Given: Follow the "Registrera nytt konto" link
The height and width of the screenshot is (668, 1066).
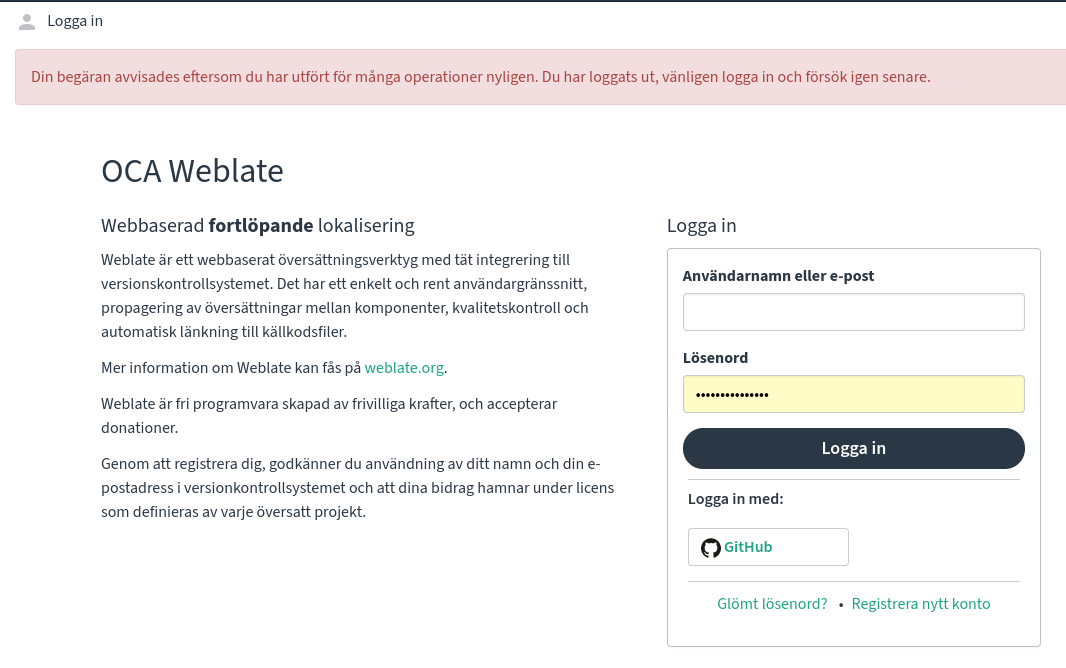Looking at the screenshot, I should pos(920,604).
